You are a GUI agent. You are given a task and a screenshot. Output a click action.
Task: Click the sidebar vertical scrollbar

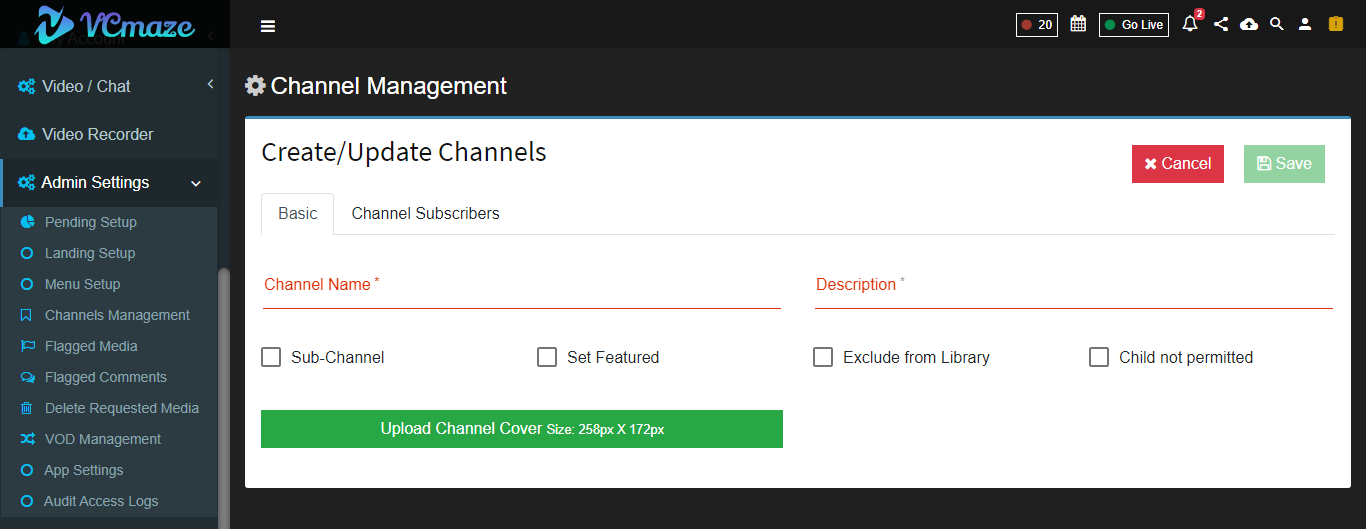click(224, 398)
